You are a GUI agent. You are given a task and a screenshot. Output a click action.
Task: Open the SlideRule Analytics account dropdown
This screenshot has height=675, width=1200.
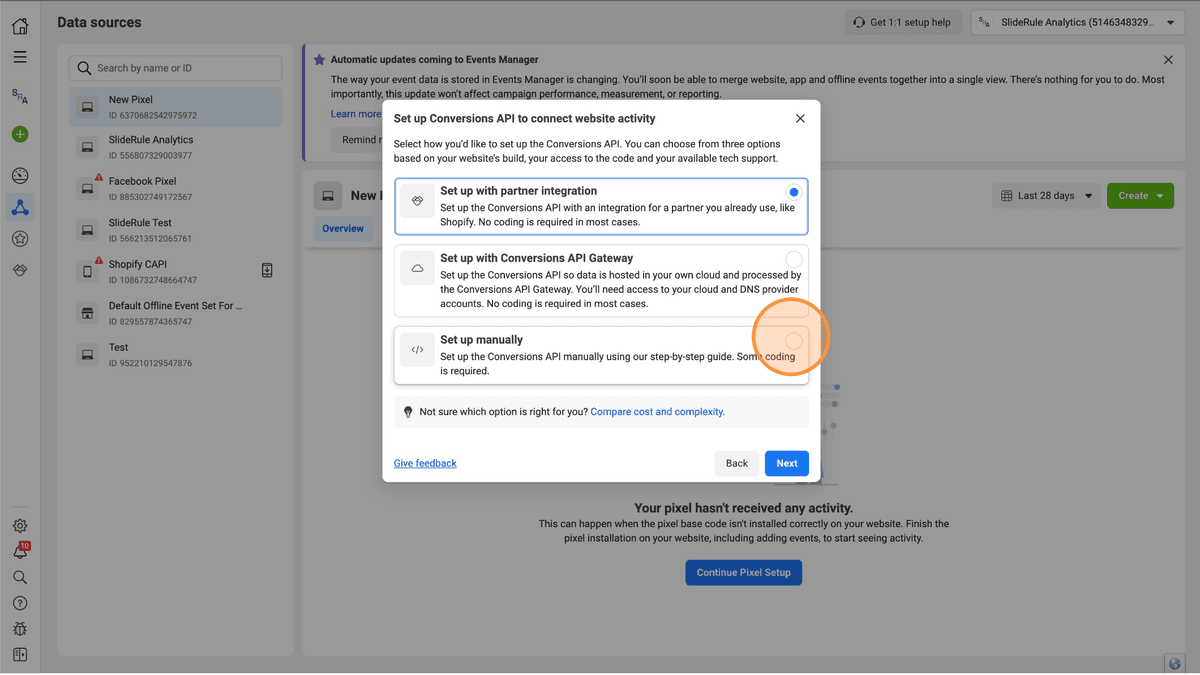1078,22
